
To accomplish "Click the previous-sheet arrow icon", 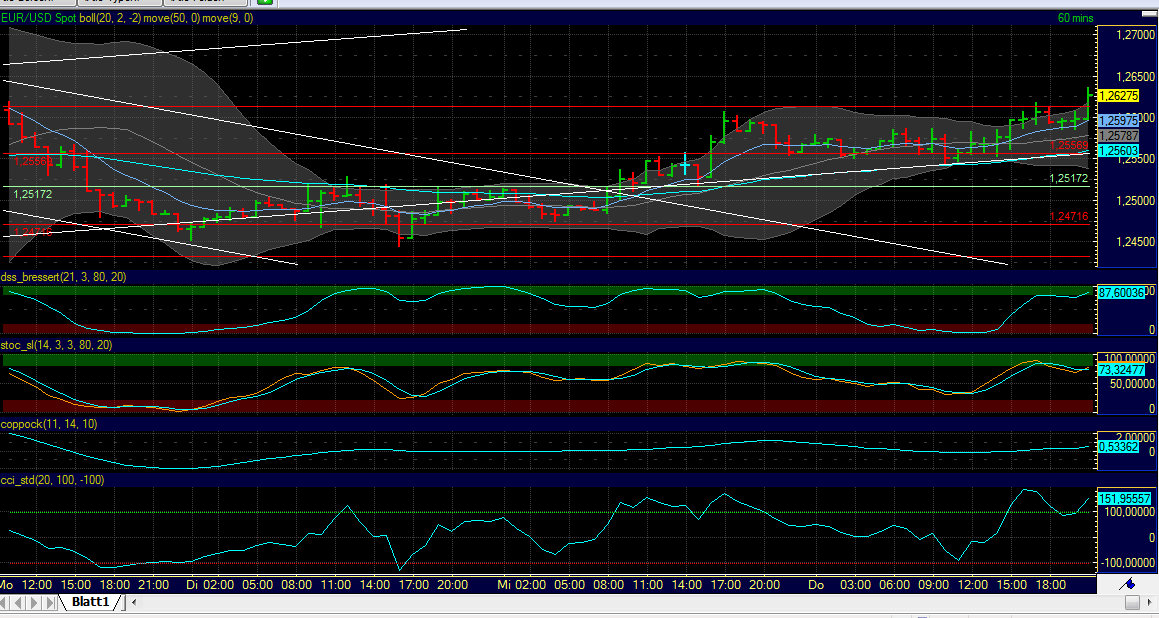I will click(19, 602).
